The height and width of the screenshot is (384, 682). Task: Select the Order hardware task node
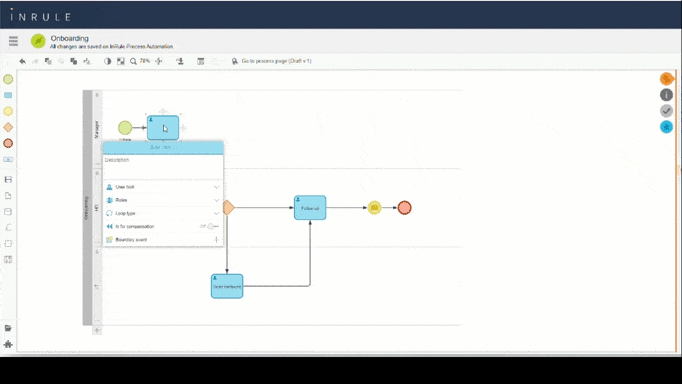pyautogui.click(x=227, y=286)
